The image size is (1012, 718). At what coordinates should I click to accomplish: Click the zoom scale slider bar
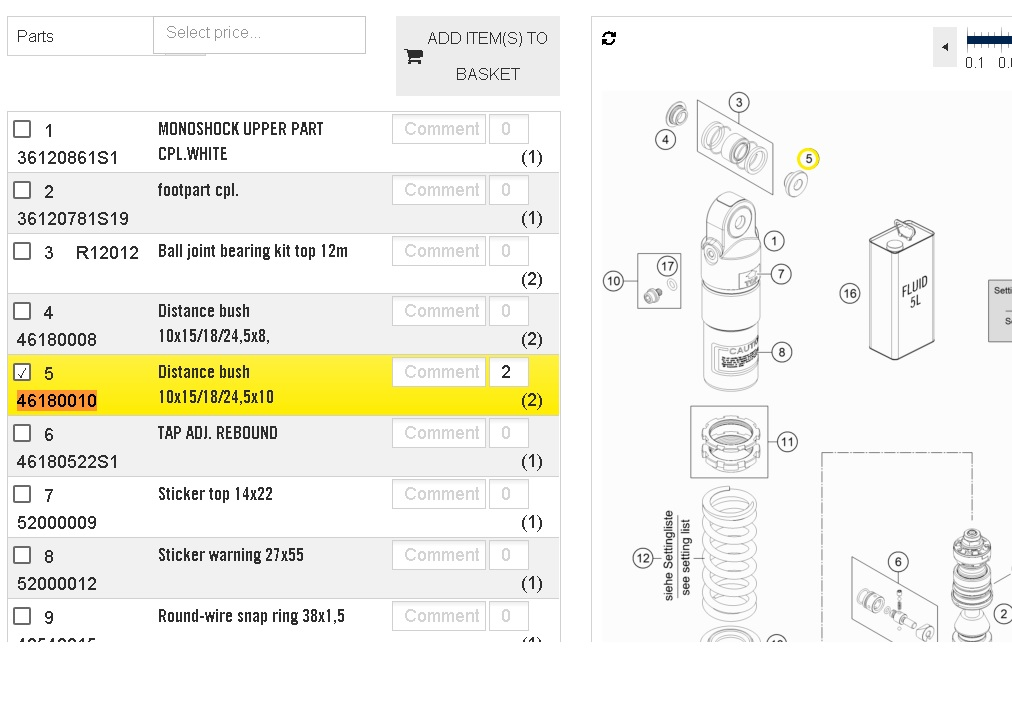coord(990,40)
